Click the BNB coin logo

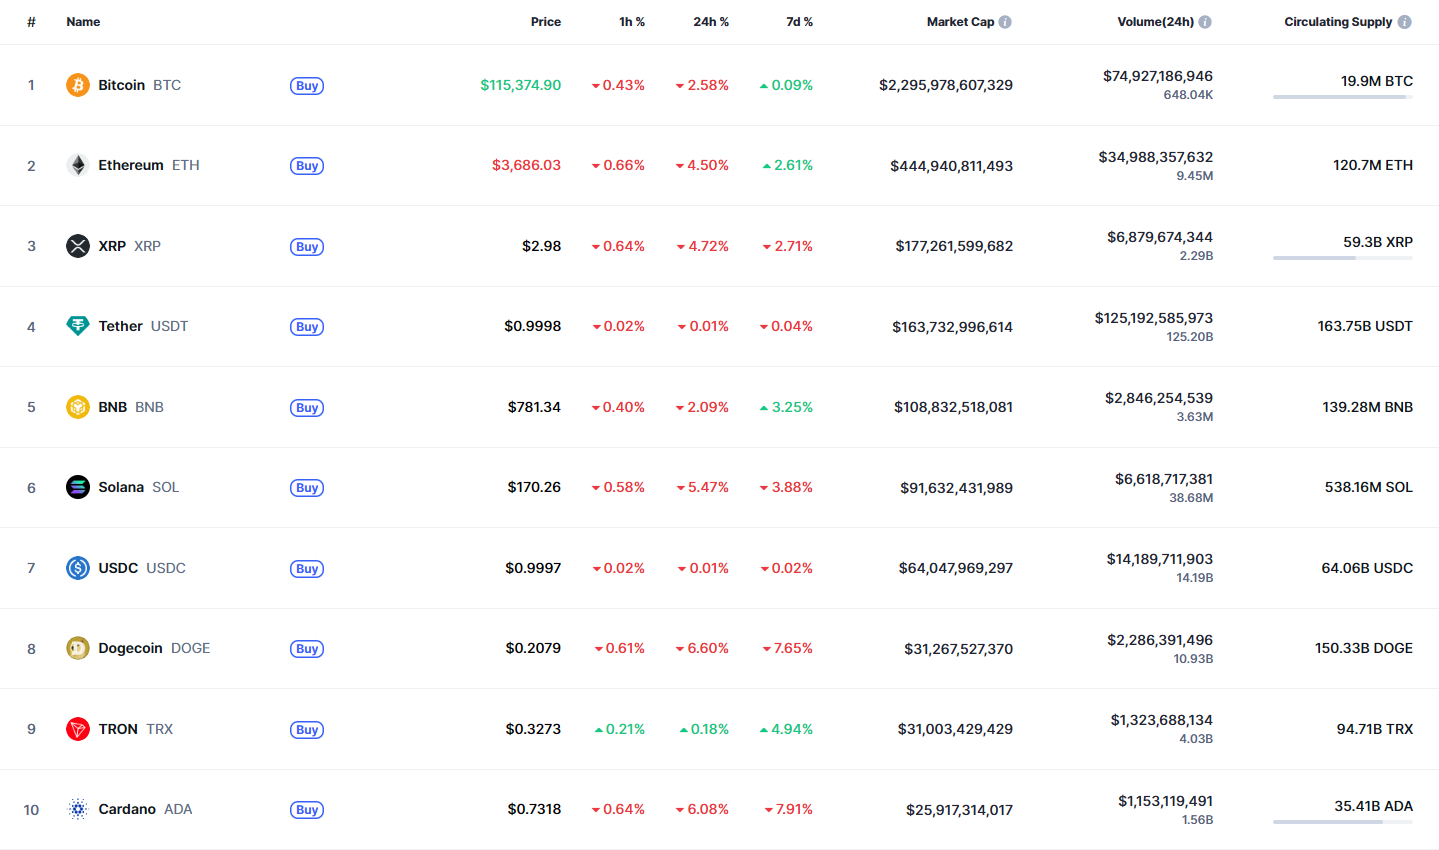tap(78, 407)
